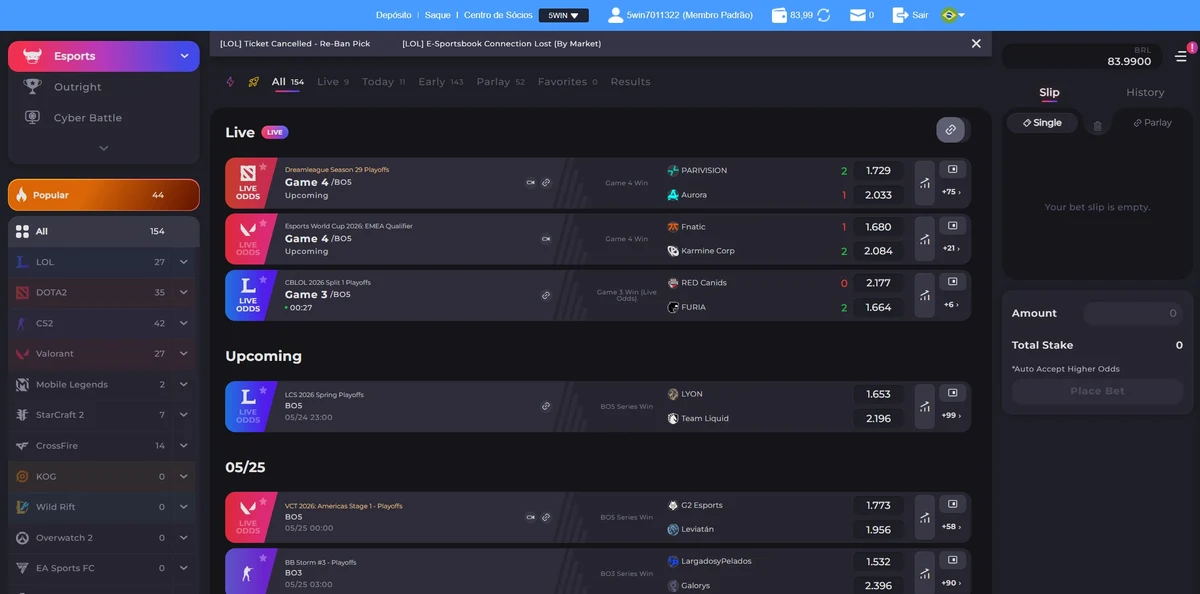This screenshot has width=1200, height=594.
Task: Toggle the link button beside Live heading
Action: coord(951,130)
